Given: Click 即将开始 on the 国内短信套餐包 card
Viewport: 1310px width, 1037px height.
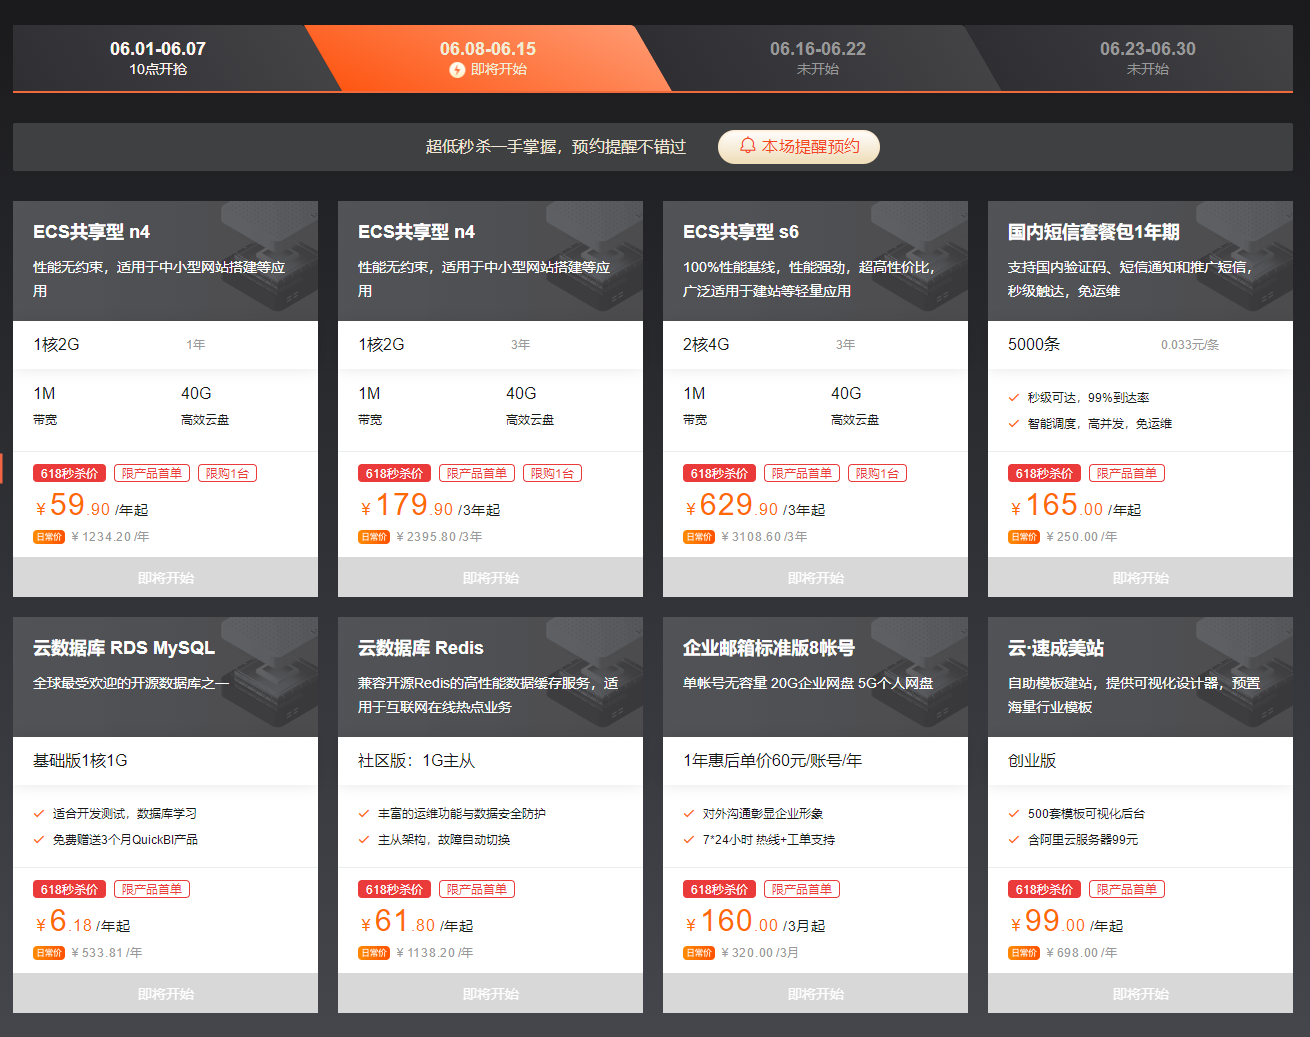Looking at the screenshot, I should 1140,577.
